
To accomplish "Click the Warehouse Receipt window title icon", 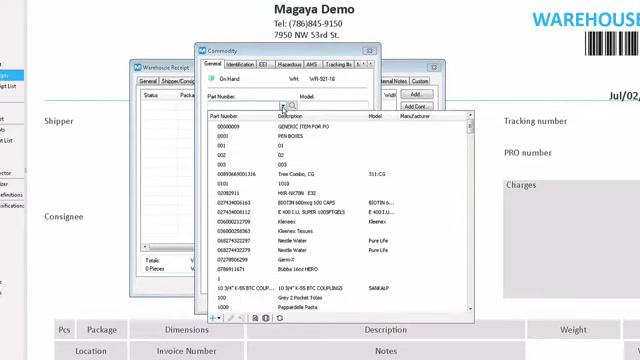I will [138, 67].
